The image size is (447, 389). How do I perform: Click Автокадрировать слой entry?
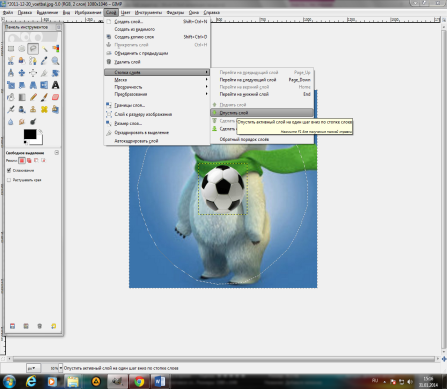(x=157, y=141)
